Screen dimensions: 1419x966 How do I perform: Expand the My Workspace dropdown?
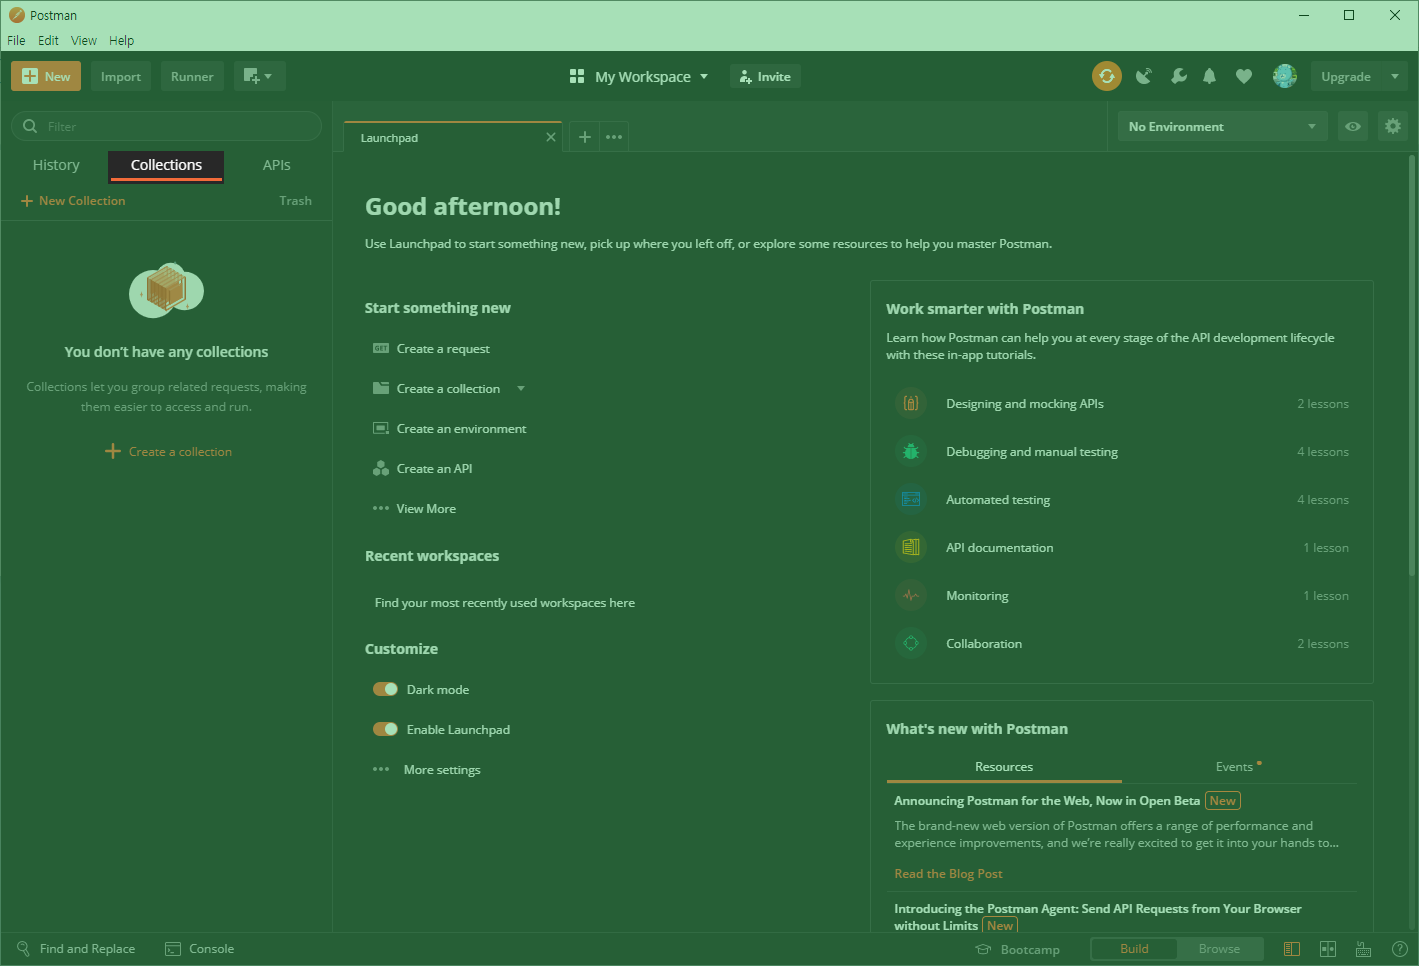pos(704,76)
